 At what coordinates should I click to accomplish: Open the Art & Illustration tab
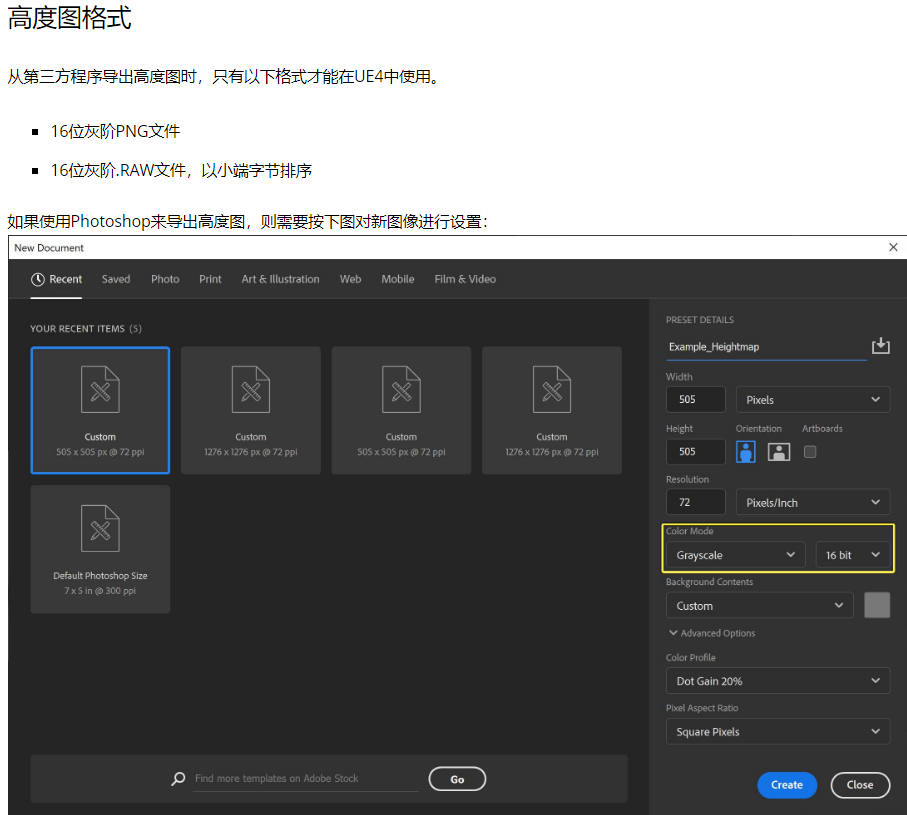[x=280, y=279]
